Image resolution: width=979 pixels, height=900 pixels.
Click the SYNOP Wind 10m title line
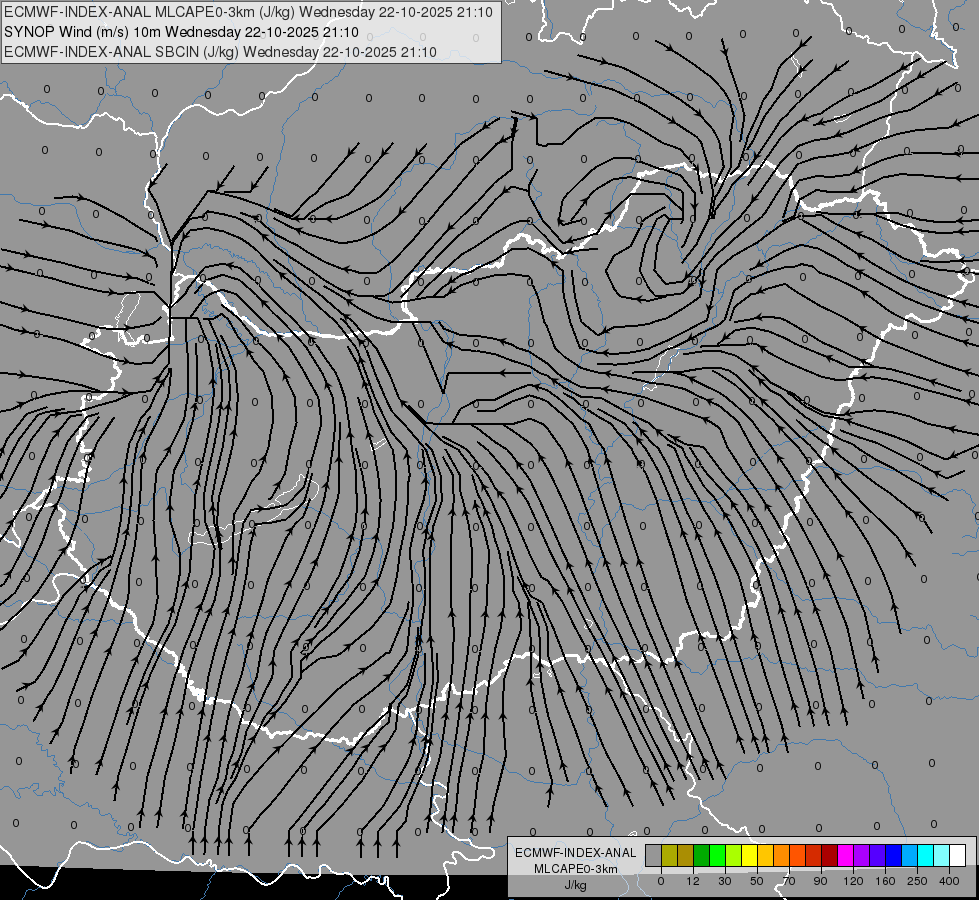(x=181, y=32)
